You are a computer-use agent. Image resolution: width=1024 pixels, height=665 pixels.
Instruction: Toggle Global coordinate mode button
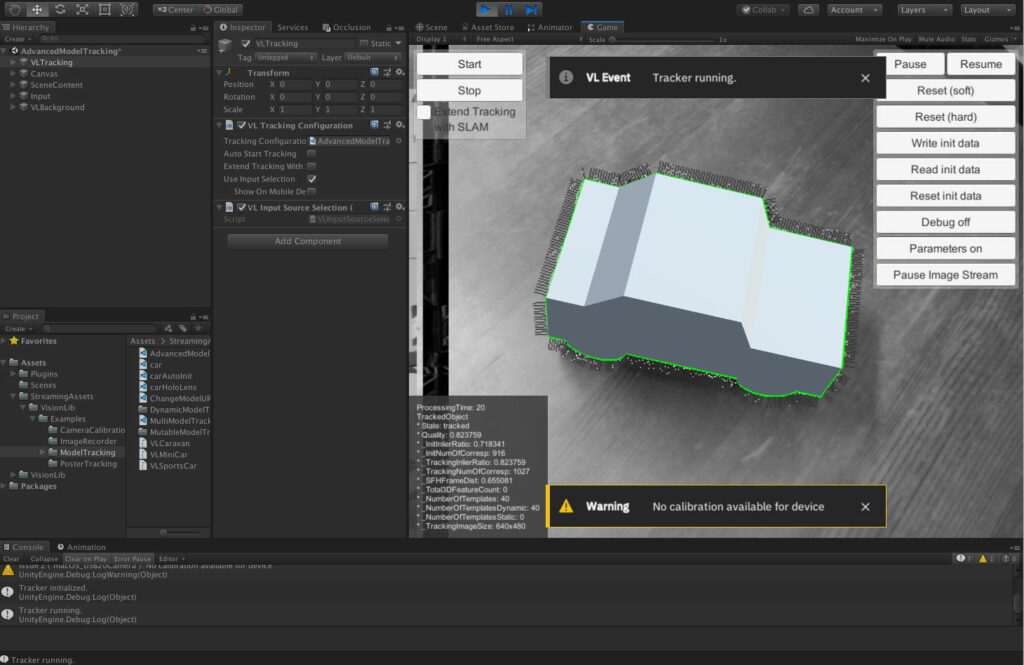point(221,10)
